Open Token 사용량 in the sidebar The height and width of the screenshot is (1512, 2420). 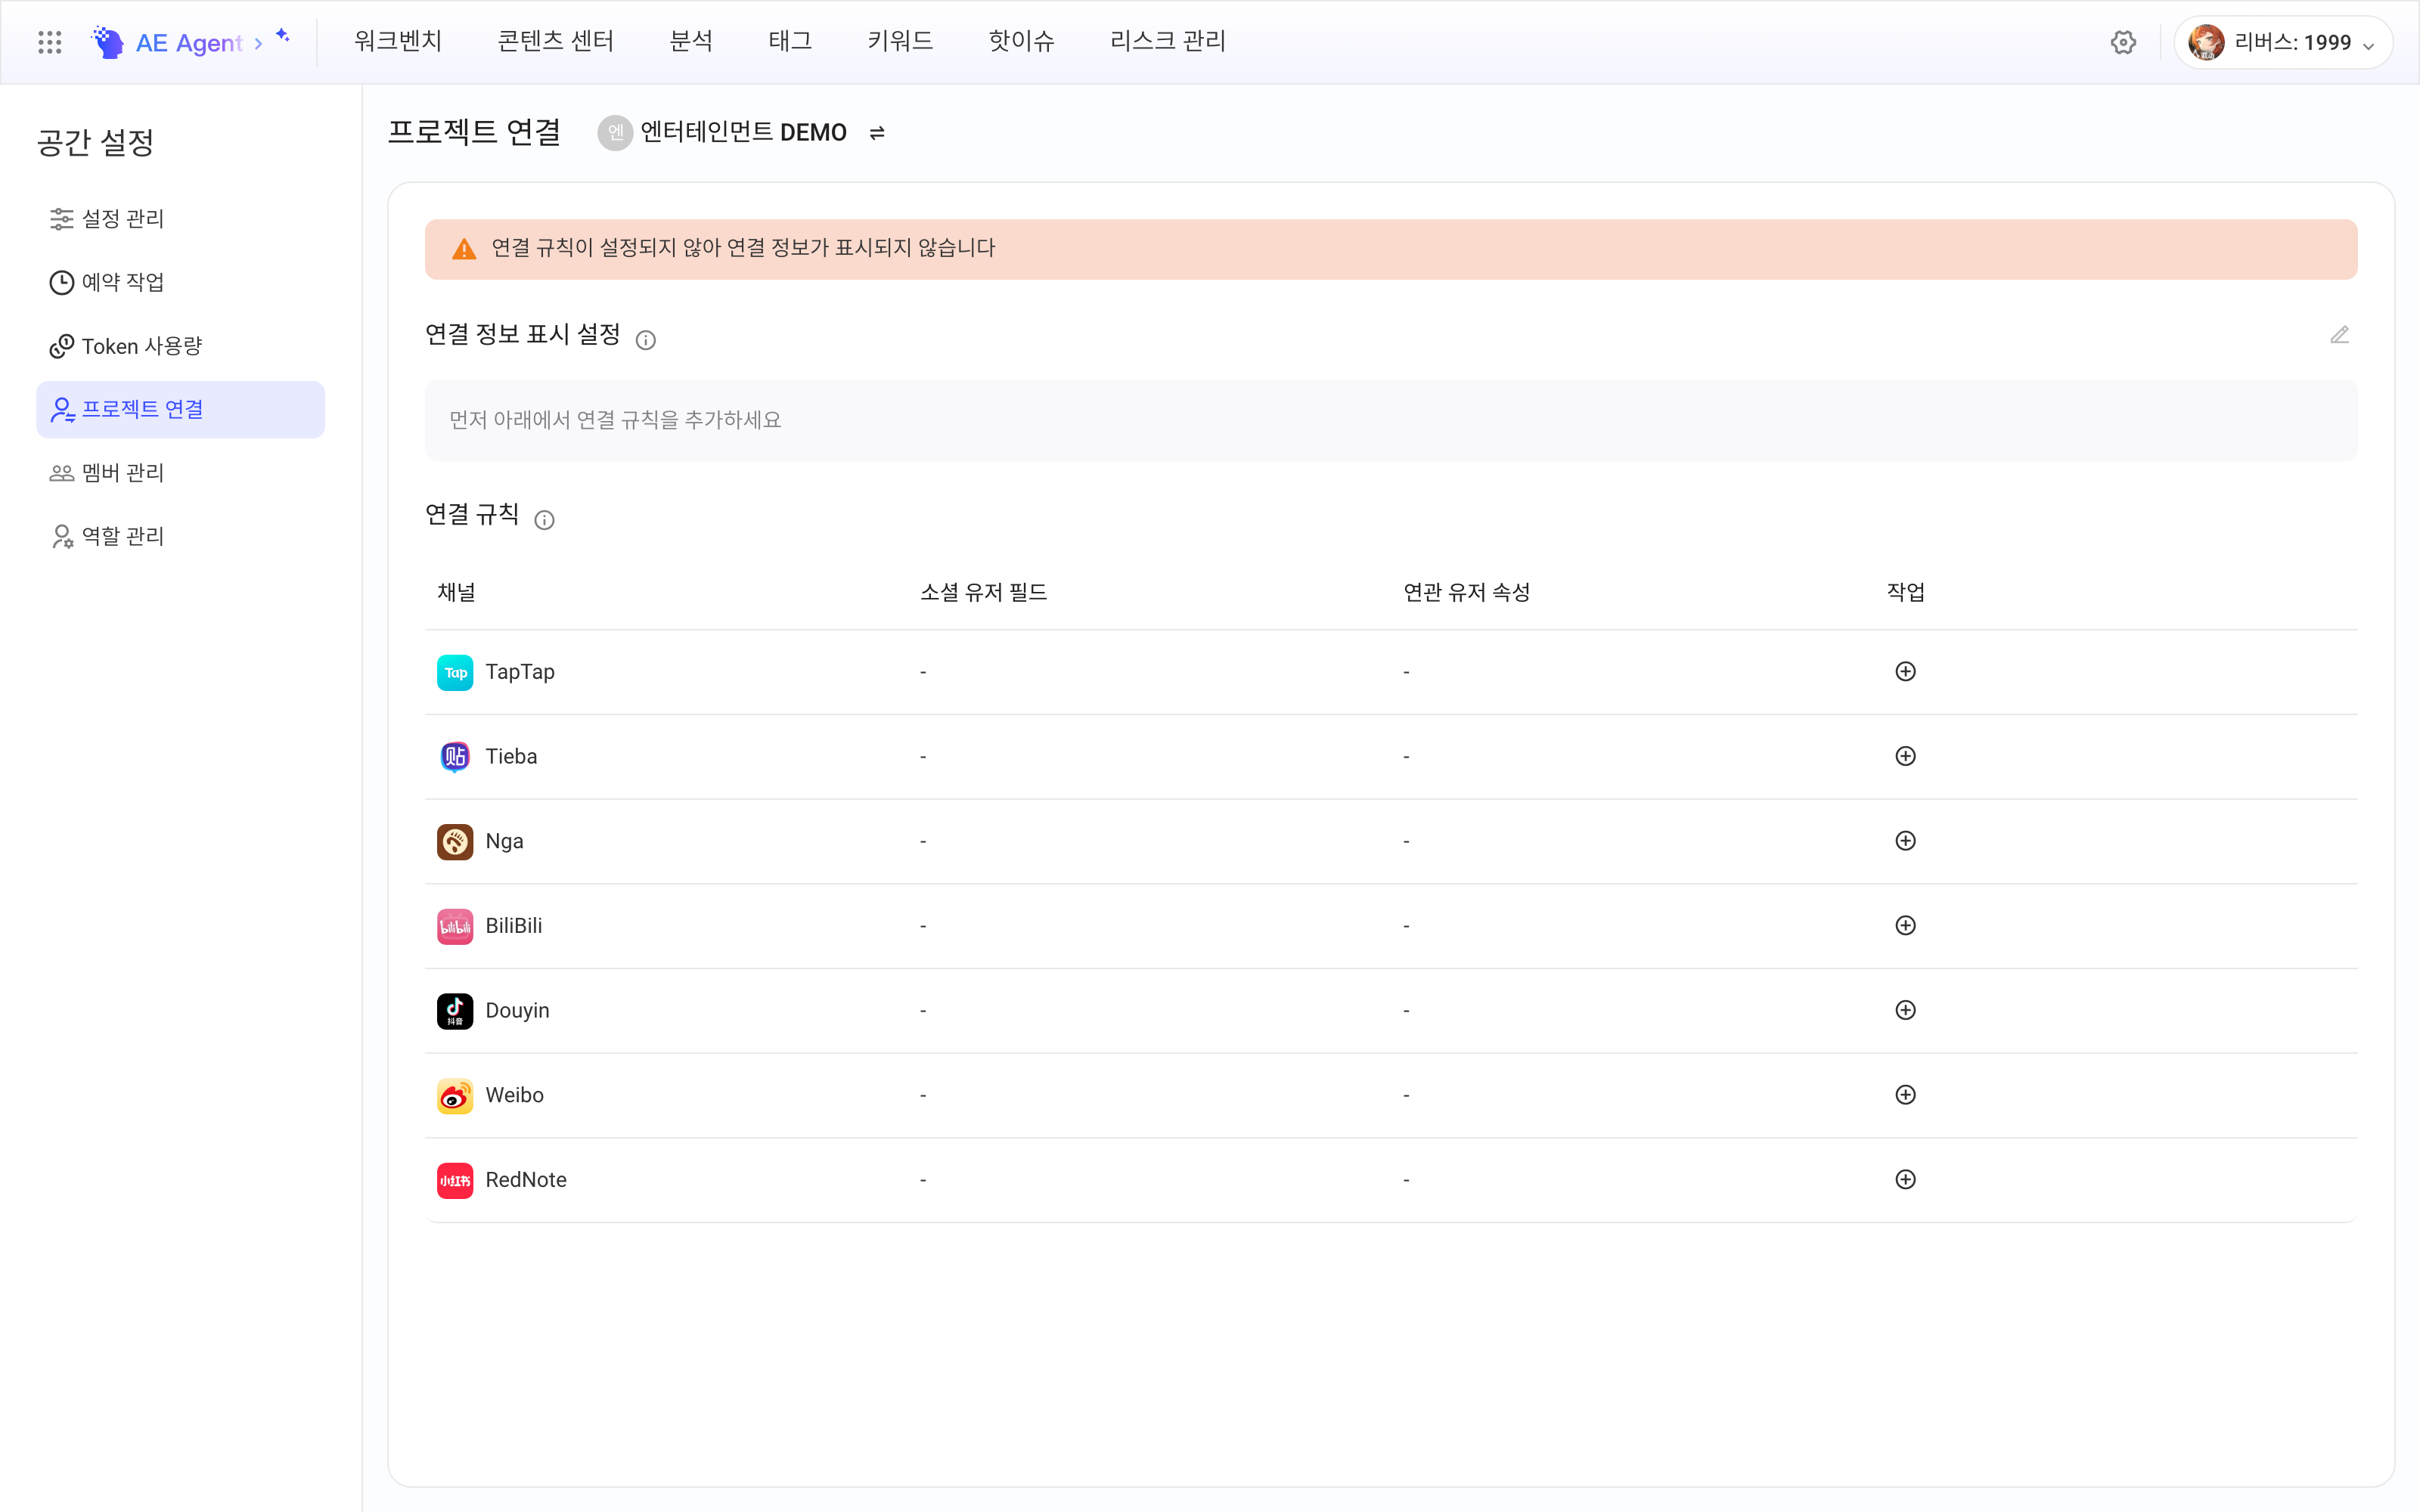(x=180, y=346)
